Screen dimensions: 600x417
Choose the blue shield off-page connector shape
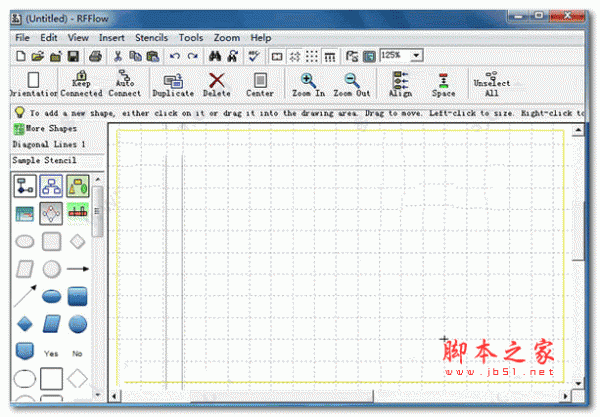(25, 351)
